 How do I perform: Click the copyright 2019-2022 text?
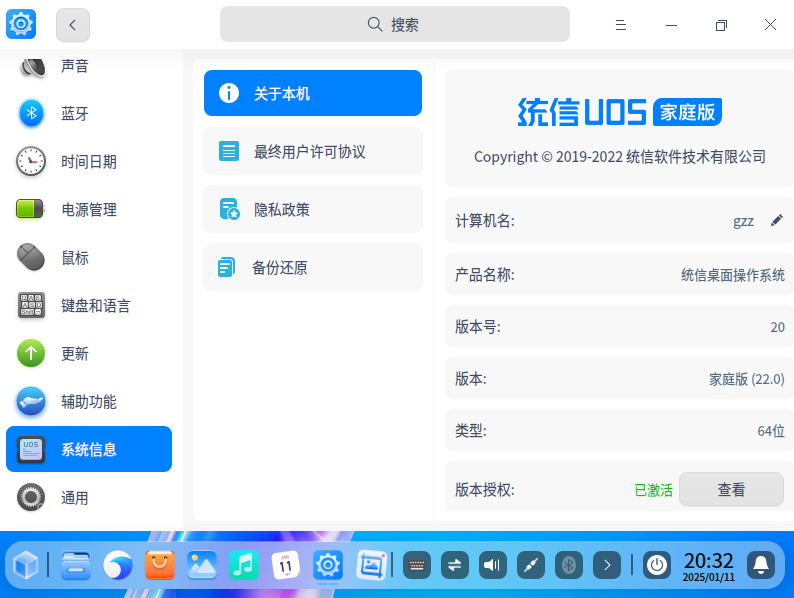pos(619,157)
